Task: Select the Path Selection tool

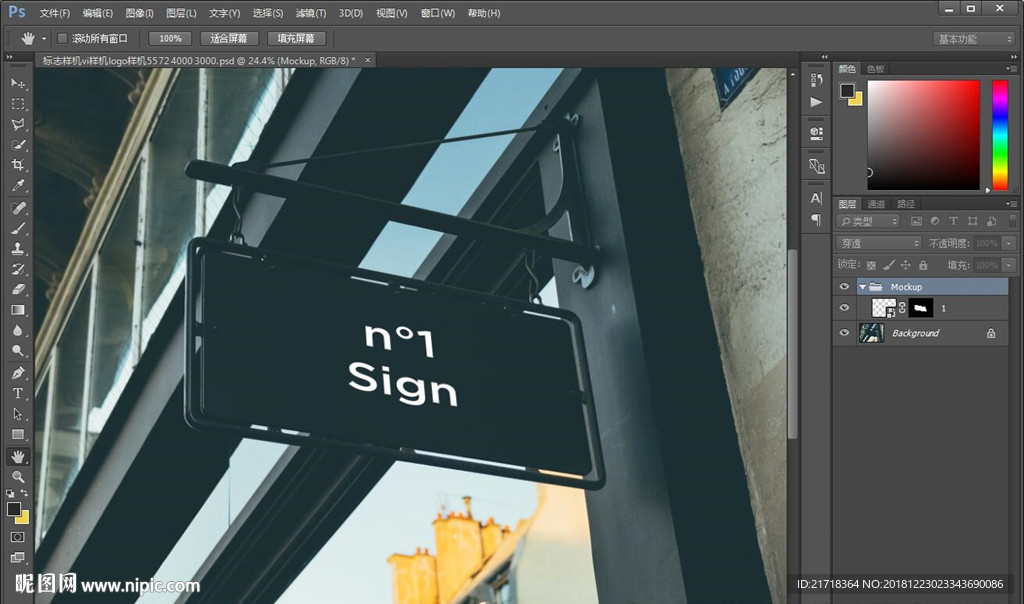Action: click(18, 414)
